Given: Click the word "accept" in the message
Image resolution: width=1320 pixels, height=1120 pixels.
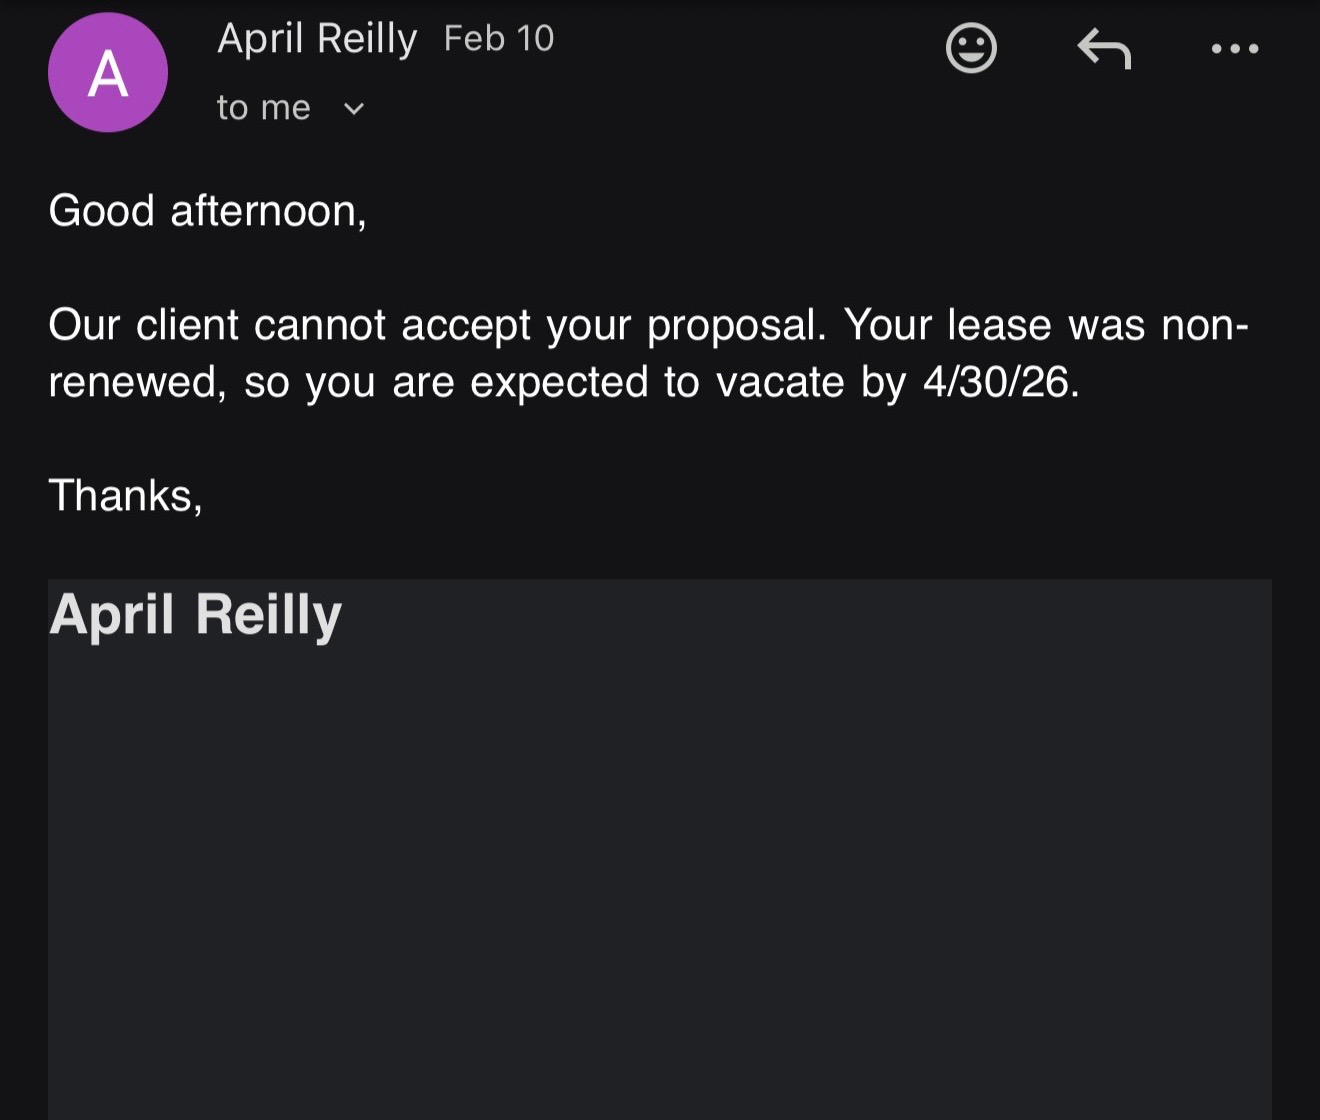Looking at the screenshot, I should (x=466, y=326).
